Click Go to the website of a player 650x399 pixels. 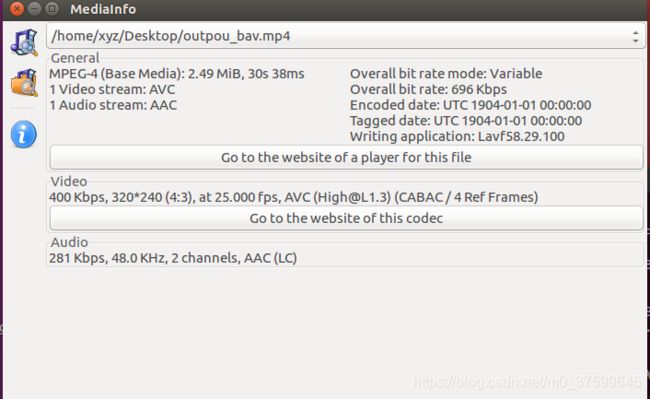pyautogui.click(x=346, y=157)
